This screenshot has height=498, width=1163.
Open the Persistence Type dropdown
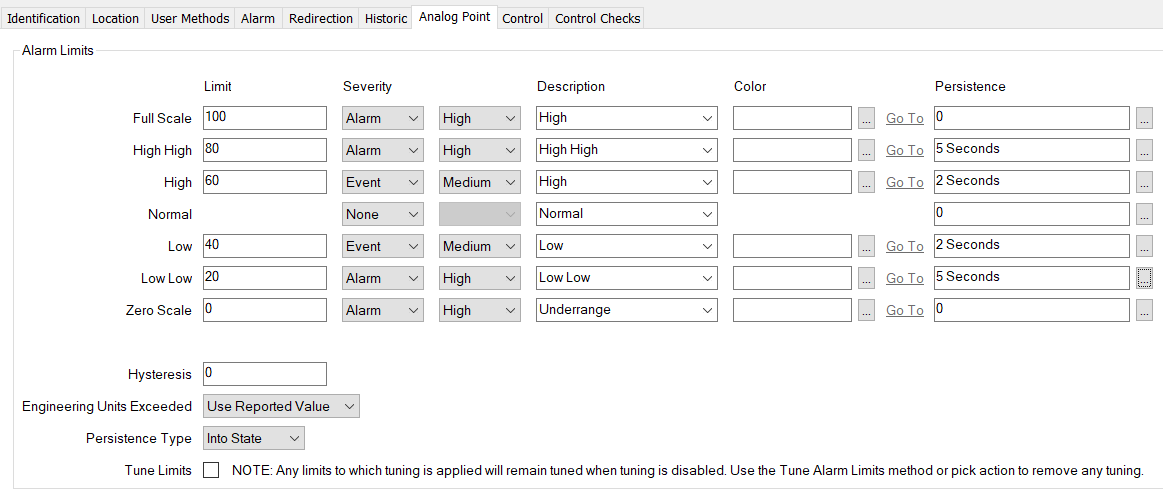pos(254,439)
